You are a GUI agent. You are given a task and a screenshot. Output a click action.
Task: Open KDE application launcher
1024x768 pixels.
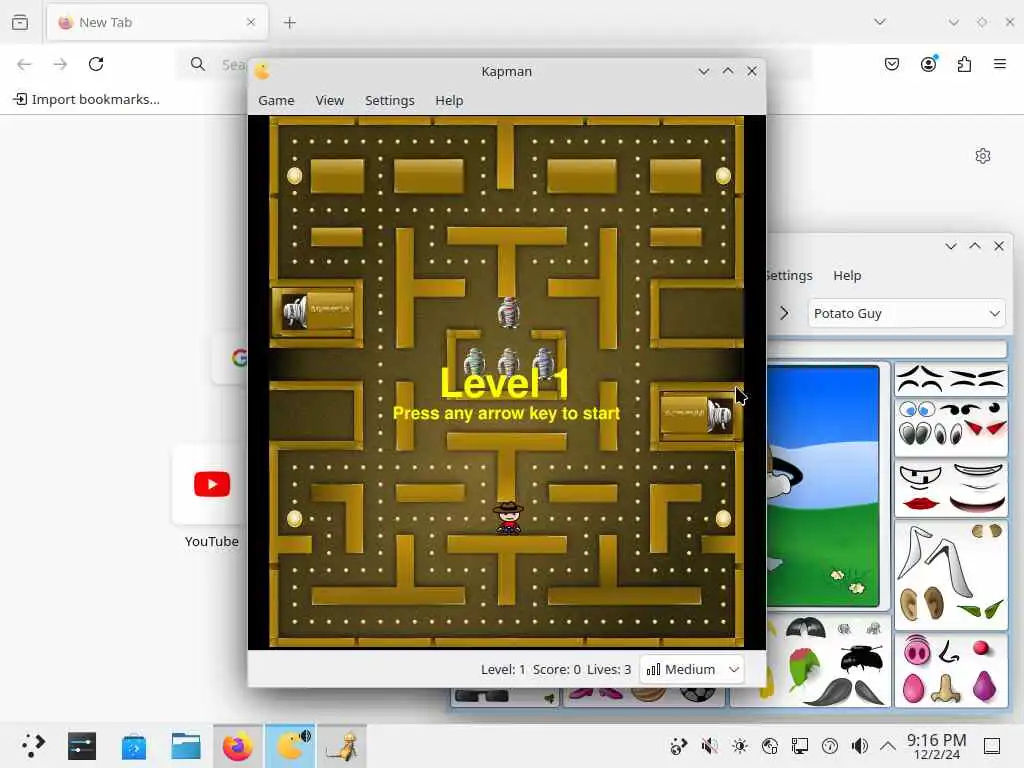point(33,746)
